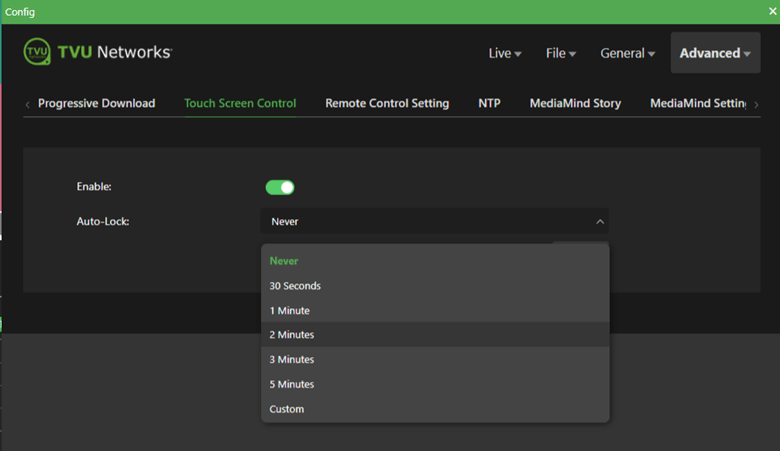Switch to the Progressive Download tab
The height and width of the screenshot is (451, 780).
(97, 103)
